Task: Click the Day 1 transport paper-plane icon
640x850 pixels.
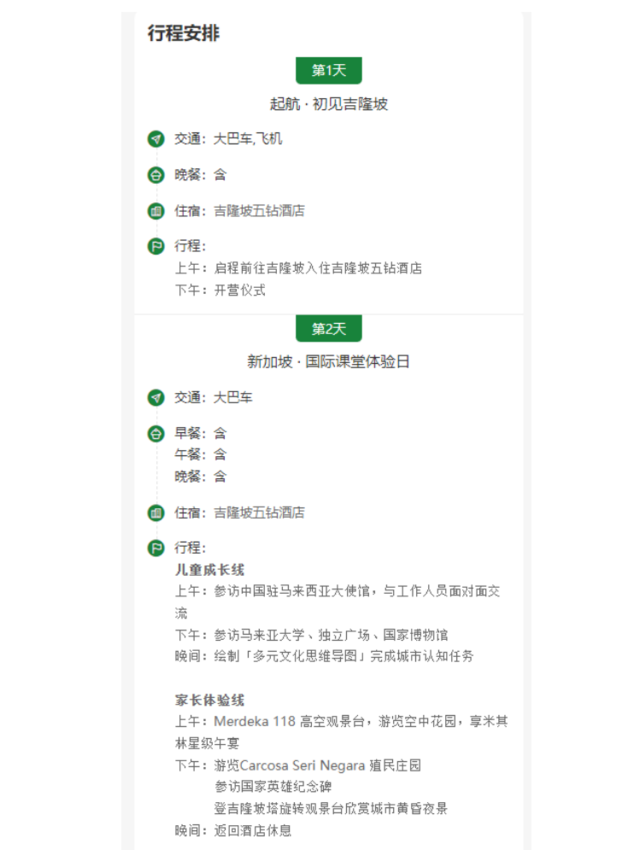Action: [x=156, y=139]
